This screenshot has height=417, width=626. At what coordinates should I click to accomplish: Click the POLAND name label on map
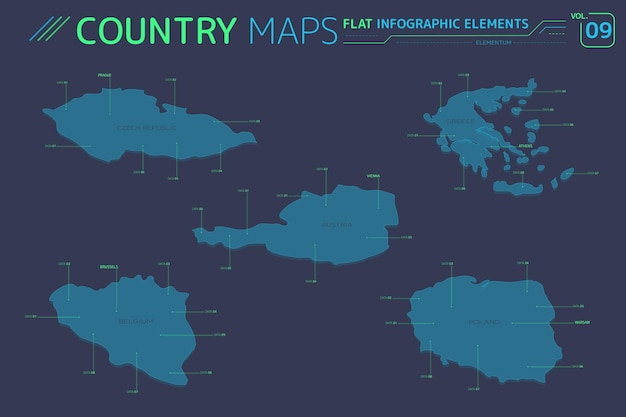click(484, 322)
